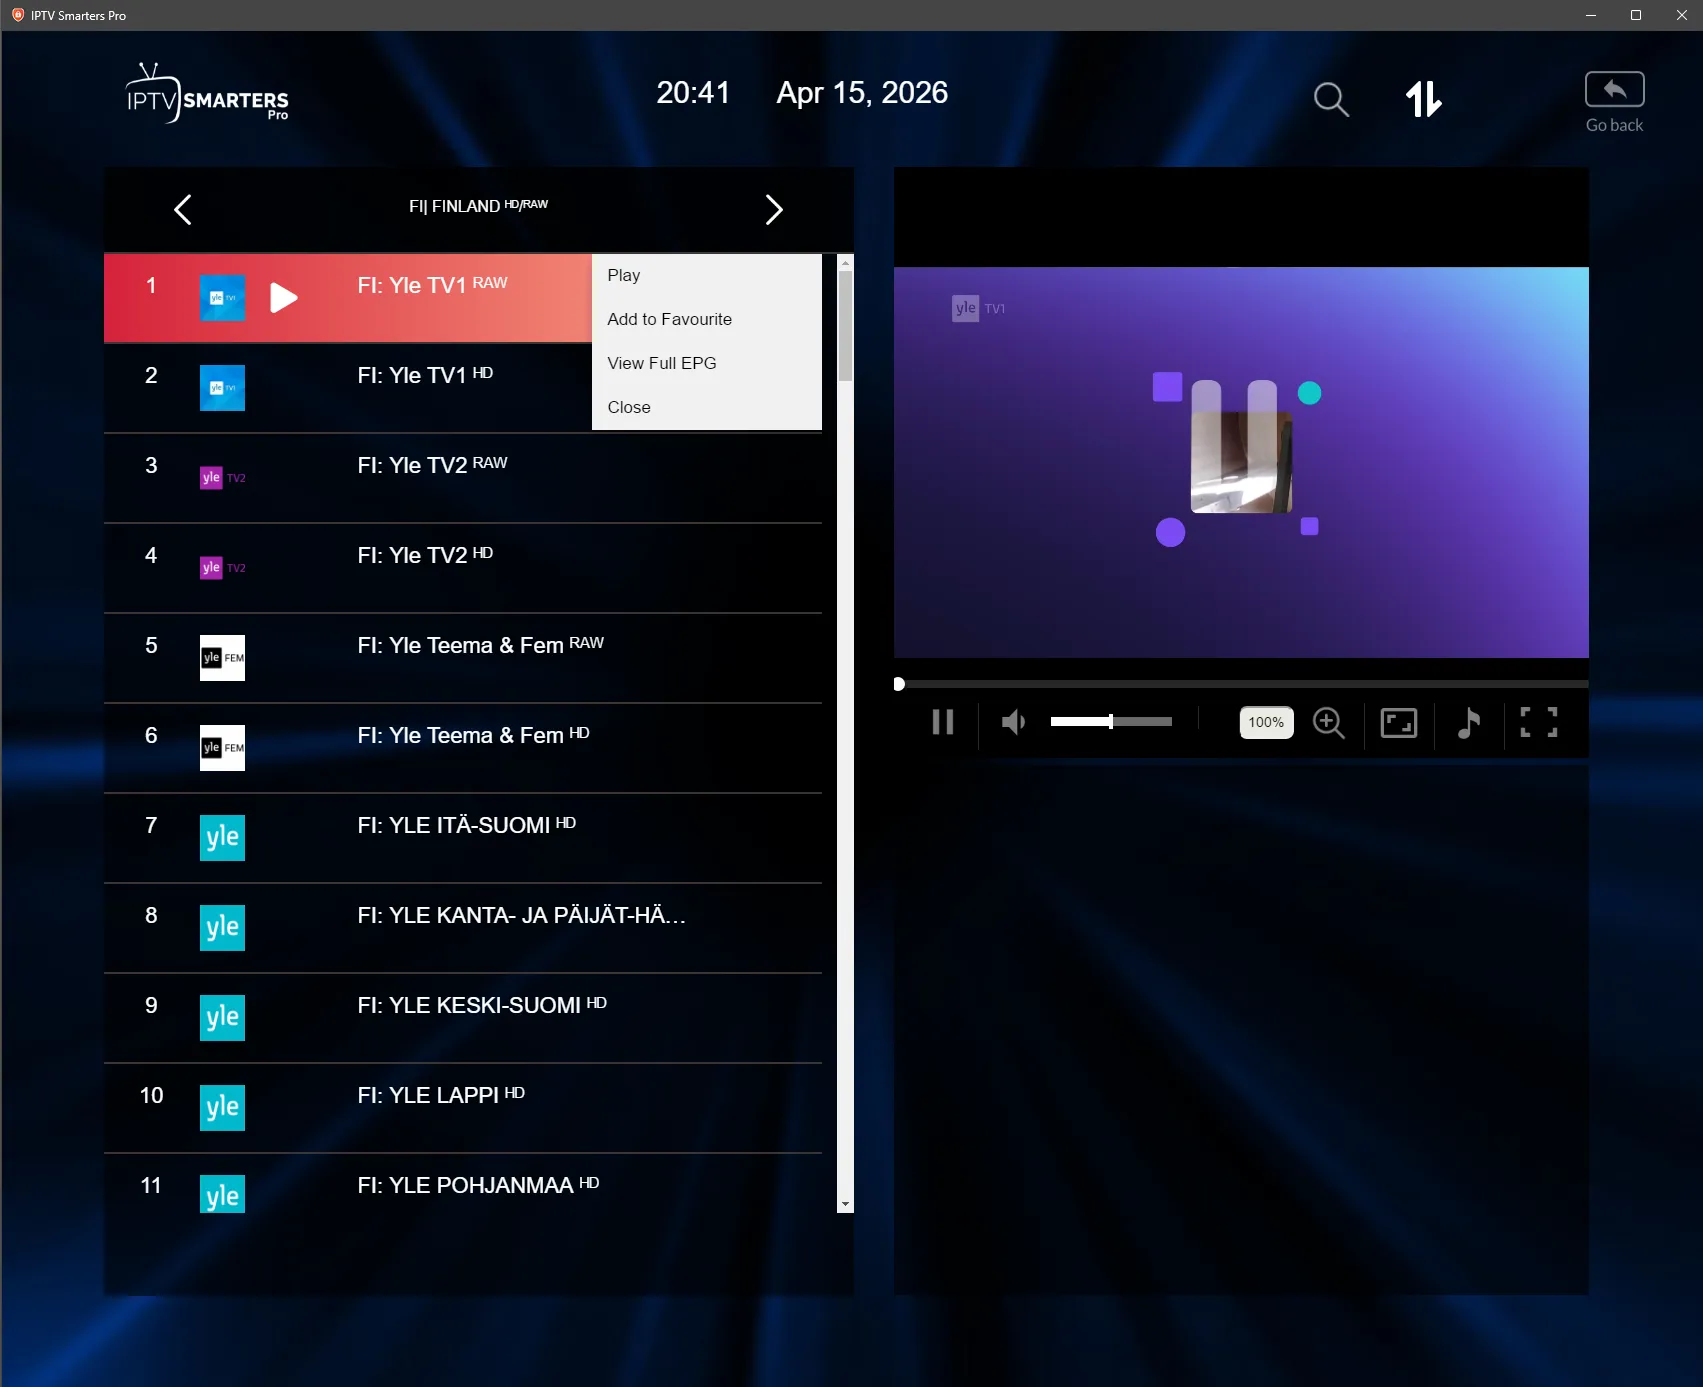Click Yle TV1 logo in row 2
The height and width of the screenshot is (1387, 1703).
222,388
